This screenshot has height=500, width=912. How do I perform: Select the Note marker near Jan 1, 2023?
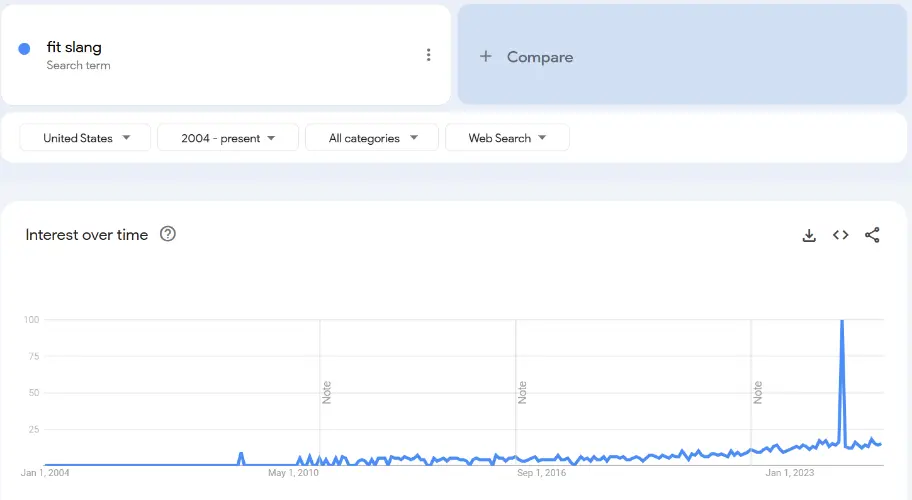click(757, 392)
